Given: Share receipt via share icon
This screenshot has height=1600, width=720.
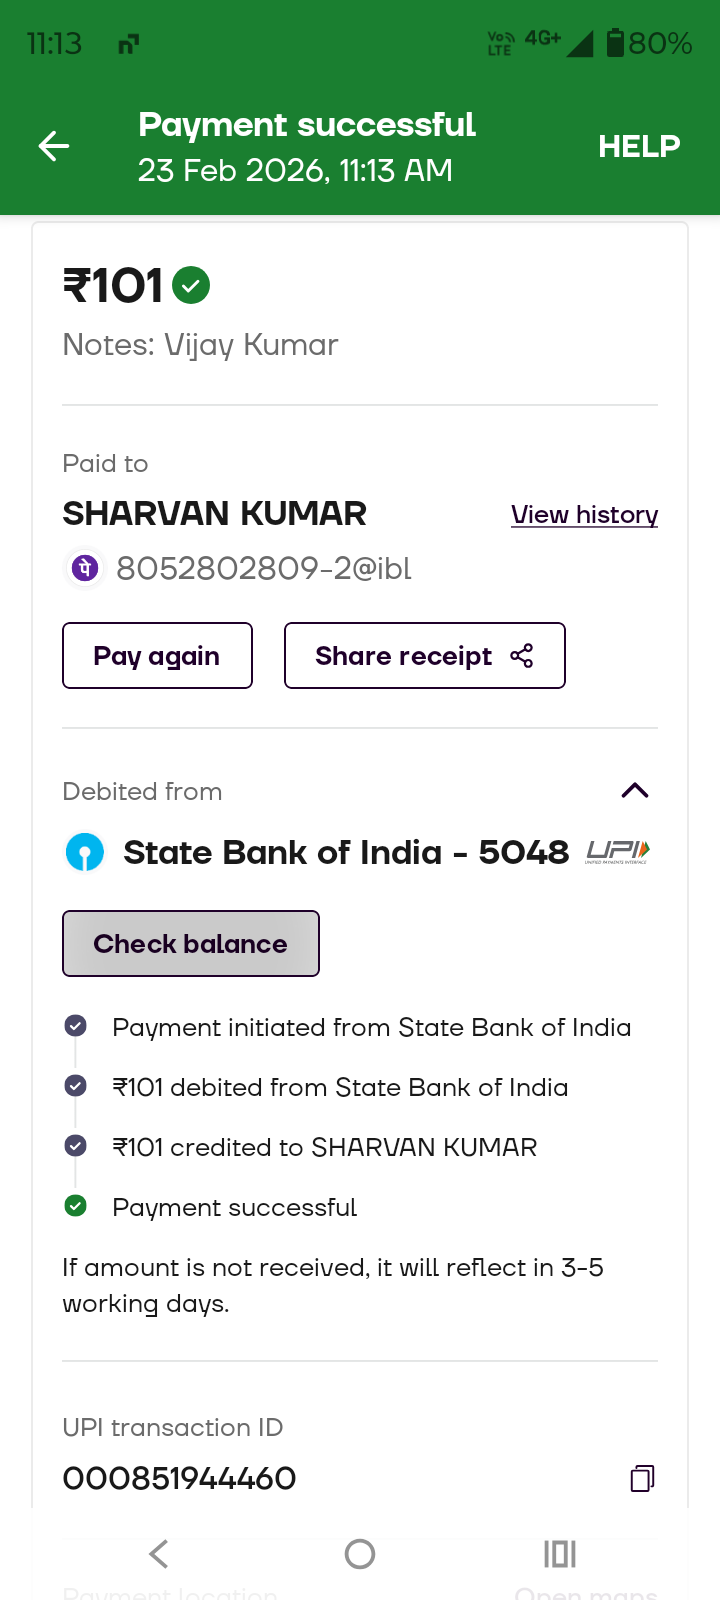Looking at the screenshot, I should pyautogui.click(x=521, y=656).
